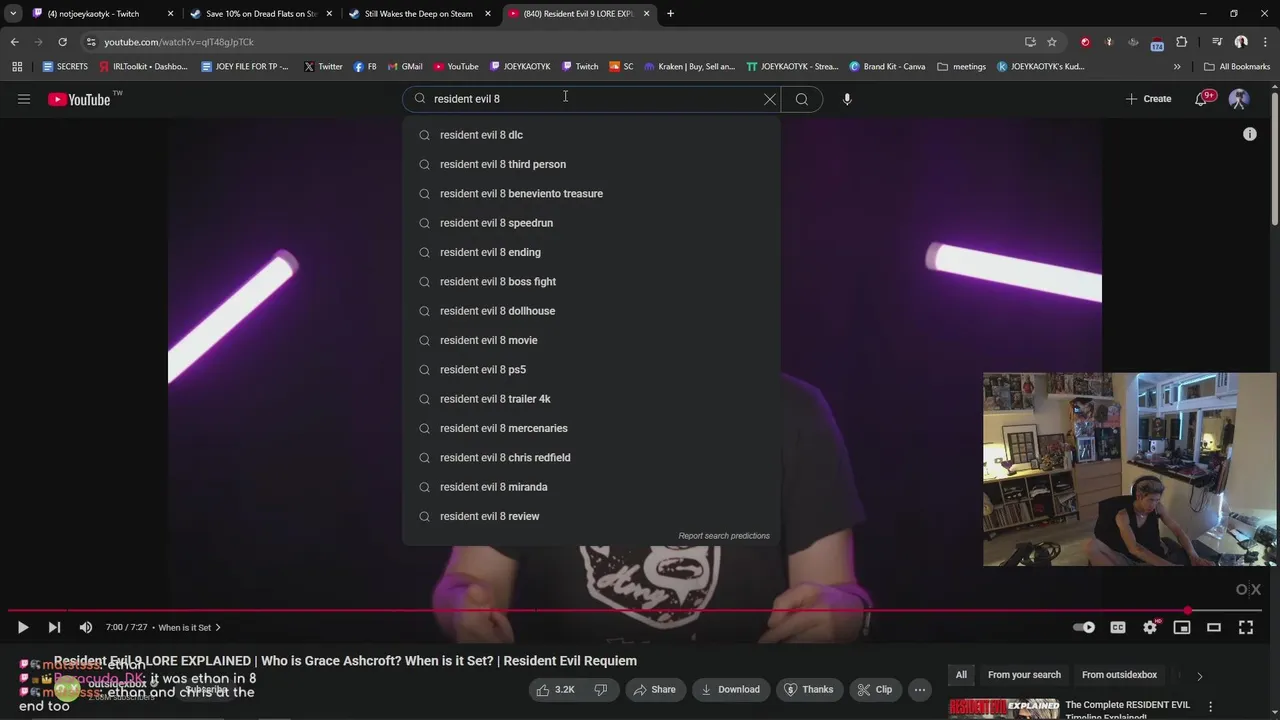Like the video (3.2K)

click(554, 689)
